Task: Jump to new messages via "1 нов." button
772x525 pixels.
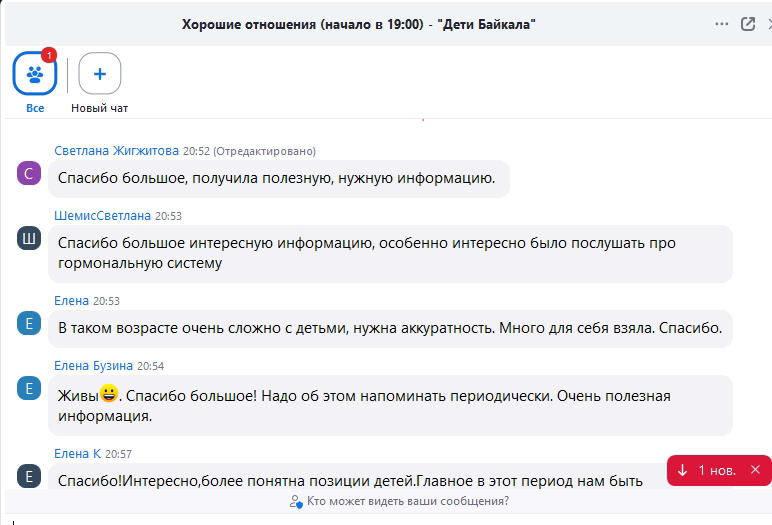Action: point(706,470)
